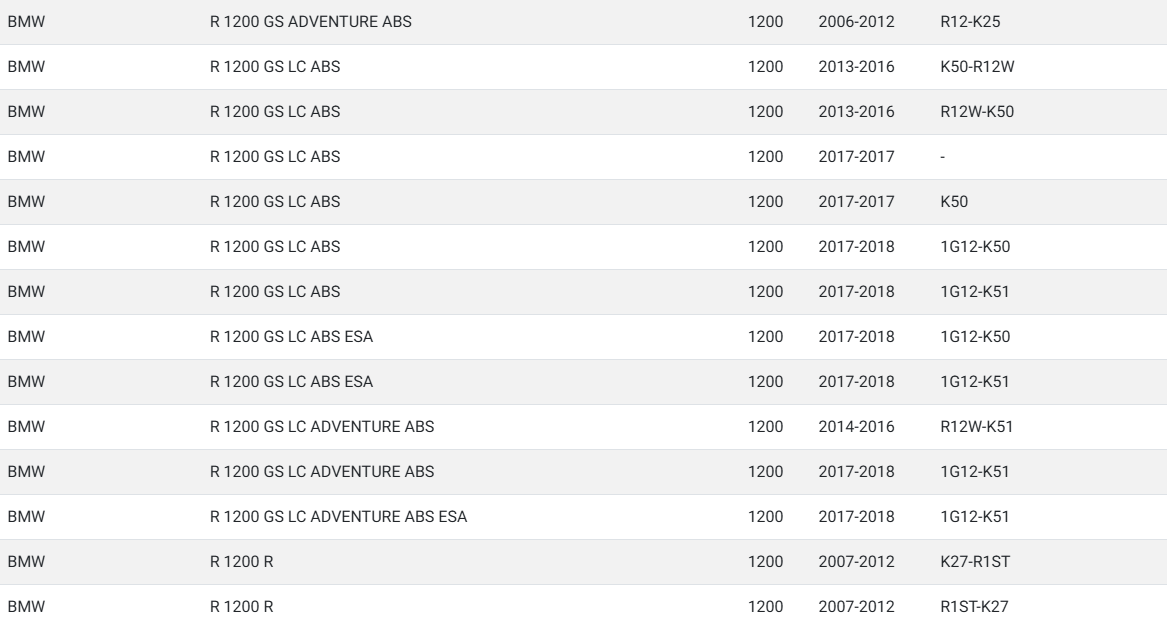Click the 2014-2016 year range cell
The image size is (1167, 626).
(x=857, y=427)
